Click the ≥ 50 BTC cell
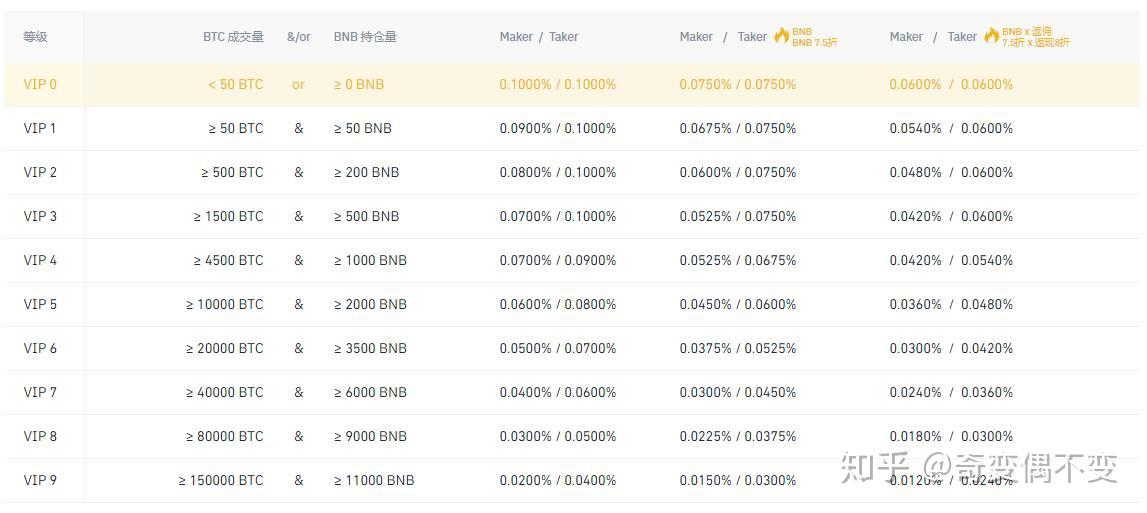 (x=236, y=128)
